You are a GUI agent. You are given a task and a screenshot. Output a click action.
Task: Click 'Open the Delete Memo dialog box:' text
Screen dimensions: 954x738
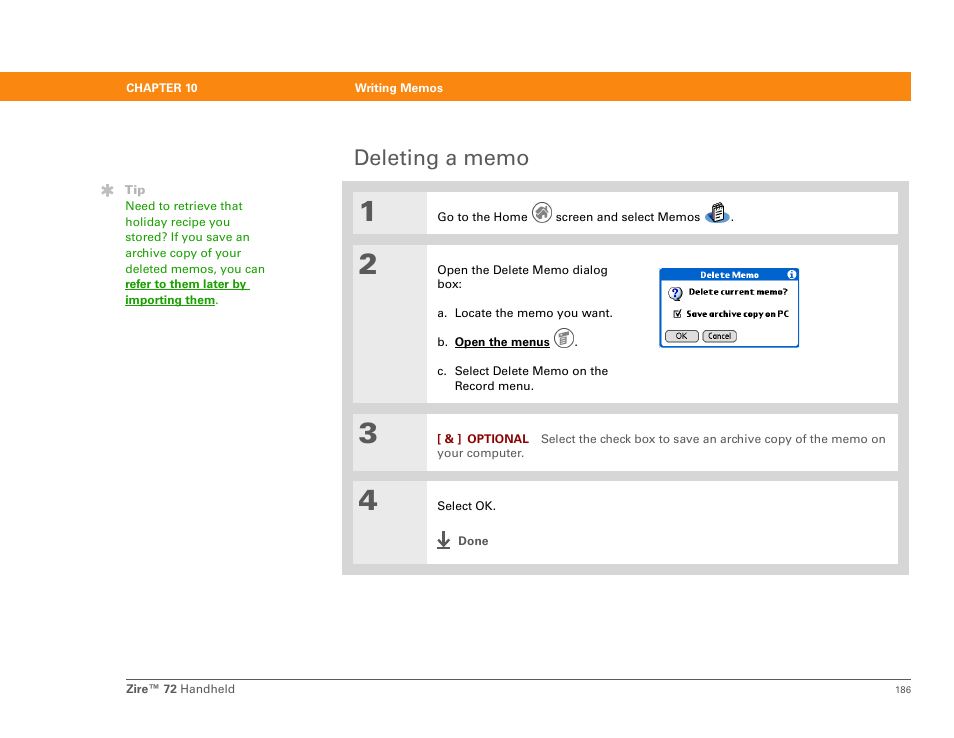pyautogui.click(x=522, y=277)
